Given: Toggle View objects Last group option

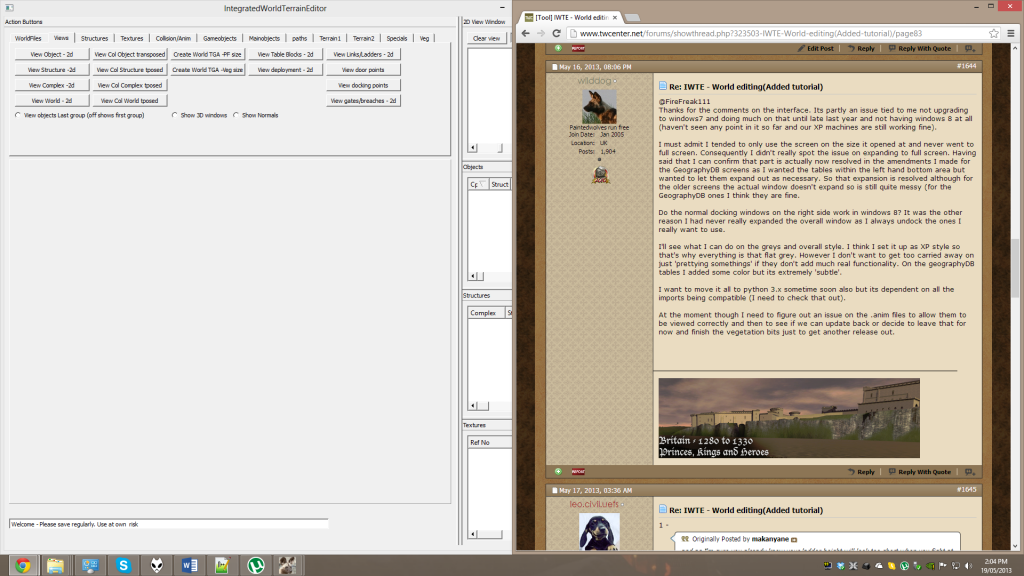Looking at the screenshot, I should click(18, 115).
